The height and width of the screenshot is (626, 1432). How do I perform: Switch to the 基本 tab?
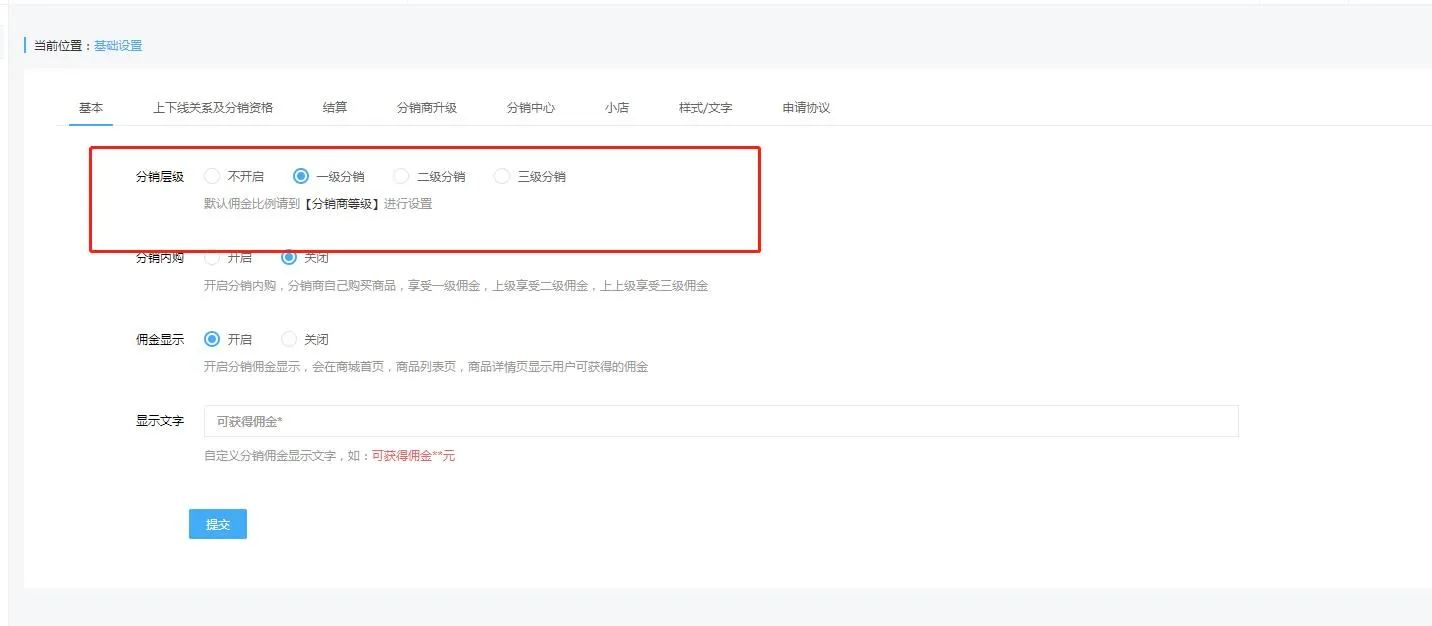91,108
